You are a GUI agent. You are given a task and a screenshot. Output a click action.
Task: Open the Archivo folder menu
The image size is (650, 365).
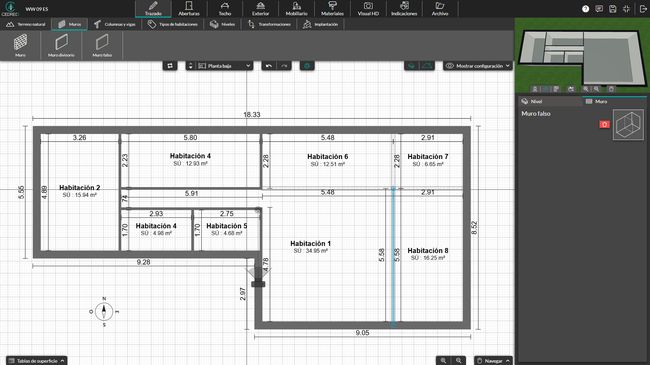coord(440,9)
